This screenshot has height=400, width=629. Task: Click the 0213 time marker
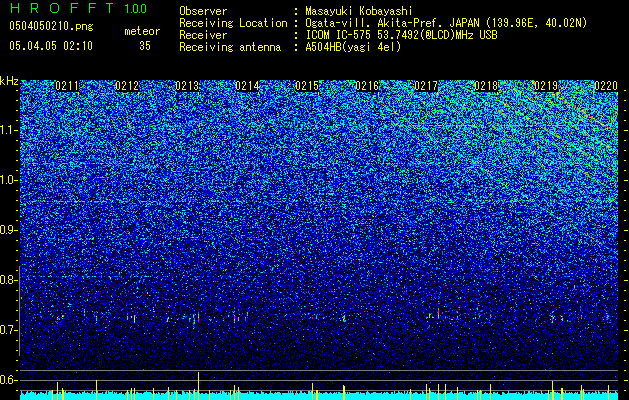coord(187,86)
